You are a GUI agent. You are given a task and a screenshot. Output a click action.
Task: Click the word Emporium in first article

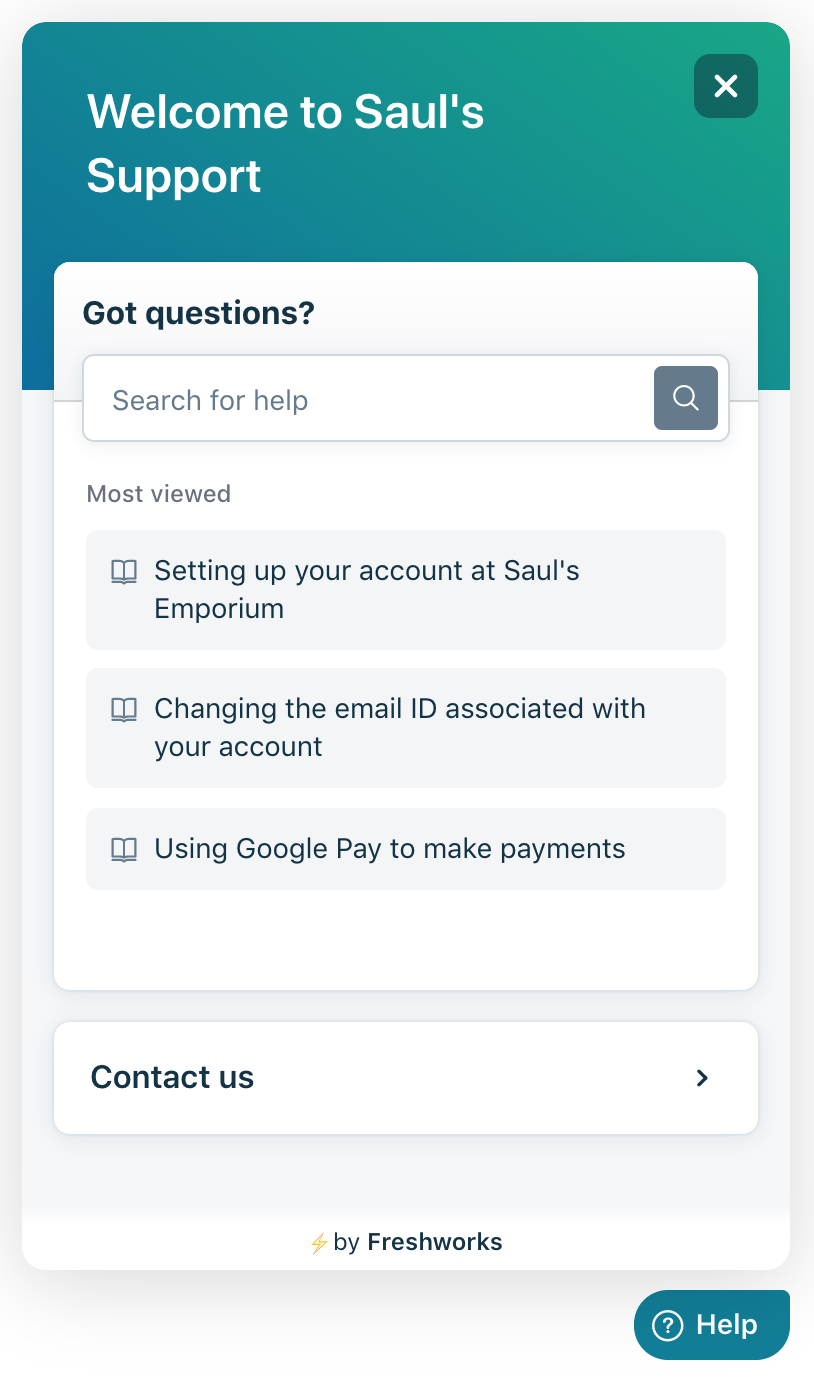tap(219, 609)
